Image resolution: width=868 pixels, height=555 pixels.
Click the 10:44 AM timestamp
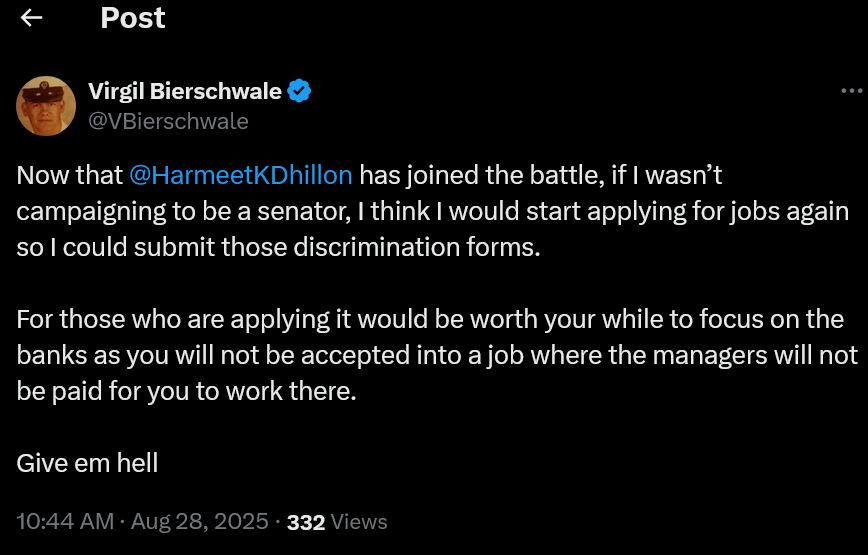pos(64,521)
